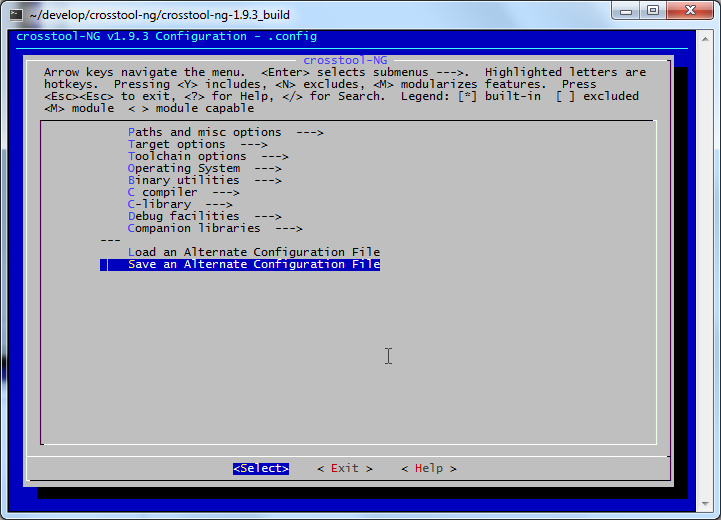Image resolution: width=721 pixels, height=520 pixels.
Task: Open Paths and misc options submenu
Action: 225,132
